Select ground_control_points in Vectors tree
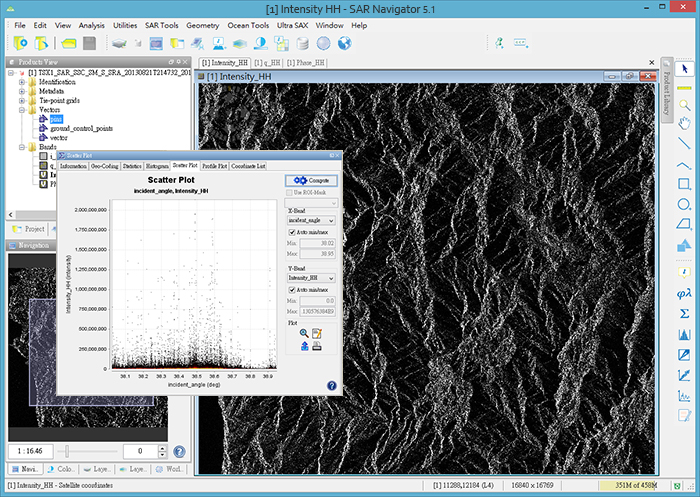700x497 pixels. click(x=81, y=128)
